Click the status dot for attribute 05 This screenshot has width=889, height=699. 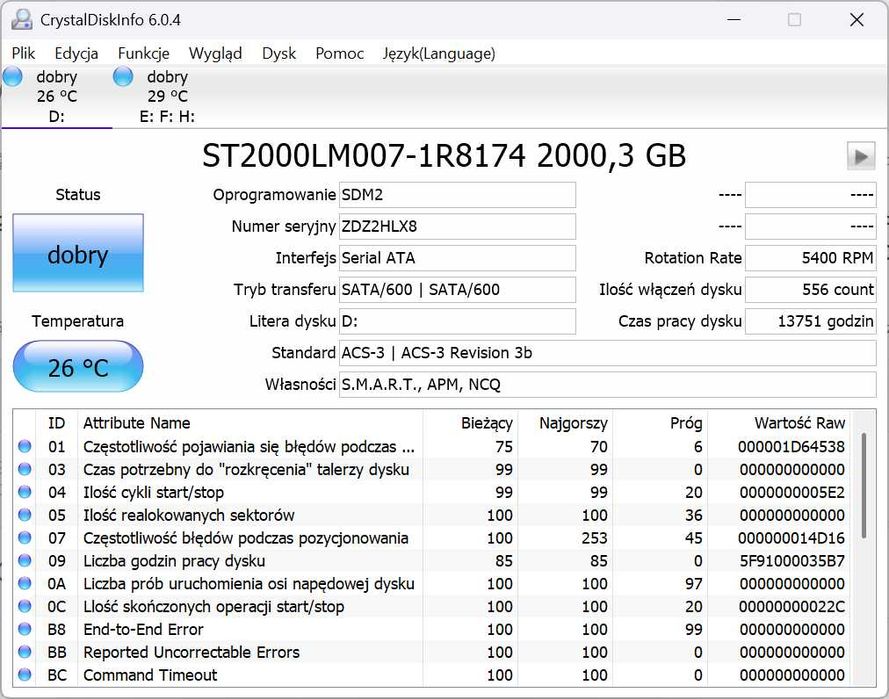coord(25,515)
